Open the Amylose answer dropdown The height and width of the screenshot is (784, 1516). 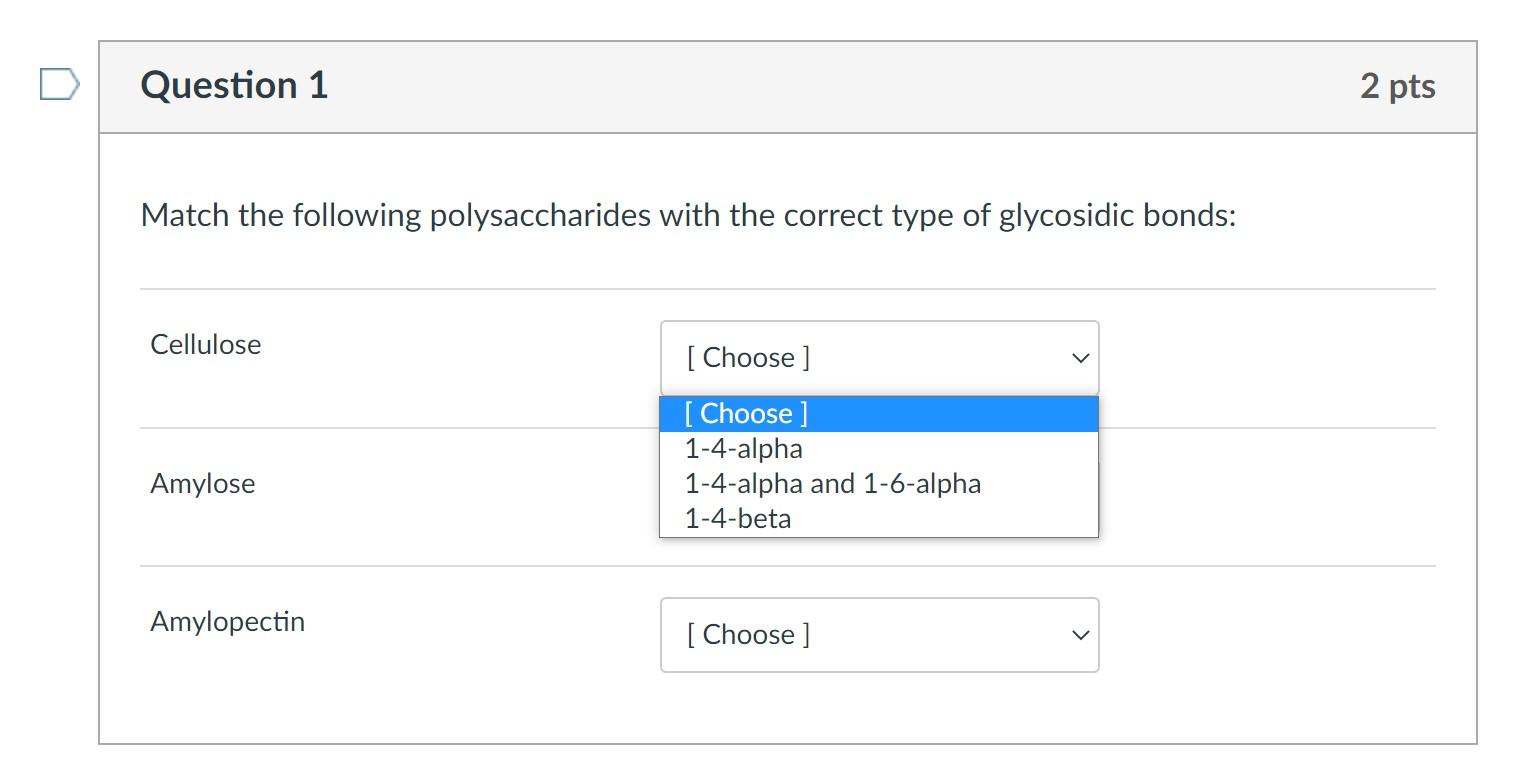pyautogui.click(x=878, y=484)
